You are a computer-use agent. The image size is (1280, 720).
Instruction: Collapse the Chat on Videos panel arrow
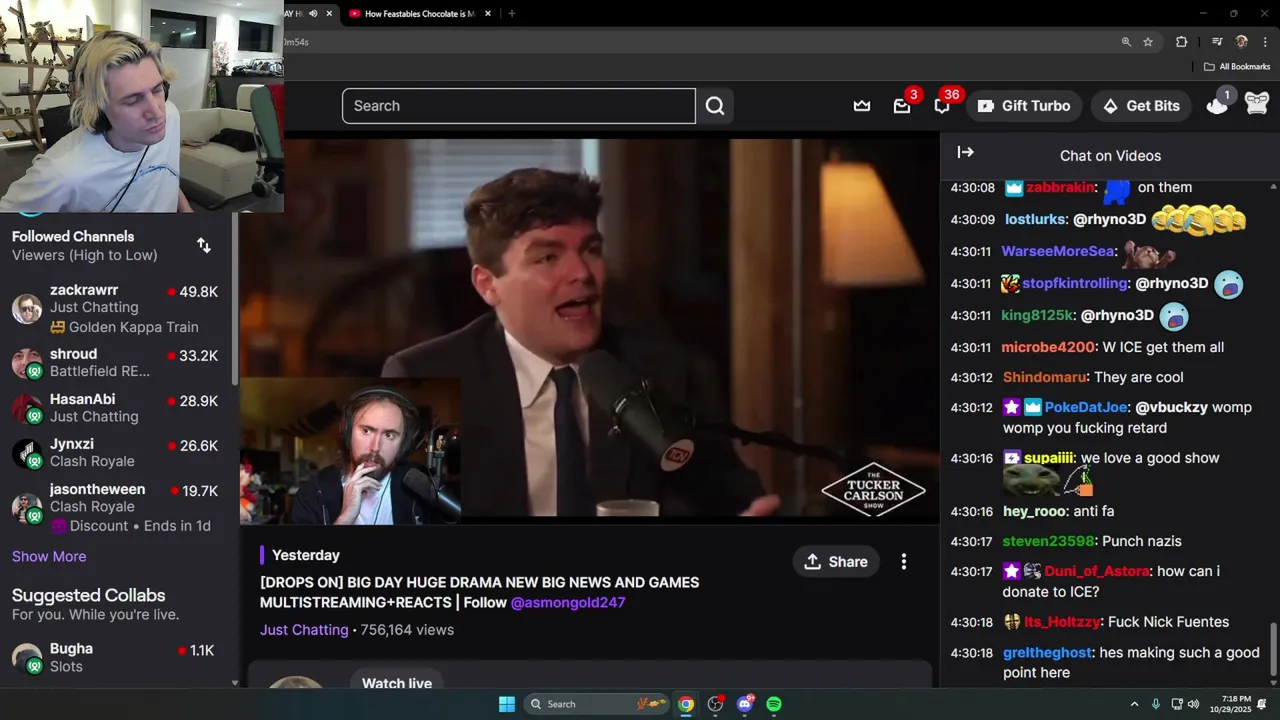[965, 153]
